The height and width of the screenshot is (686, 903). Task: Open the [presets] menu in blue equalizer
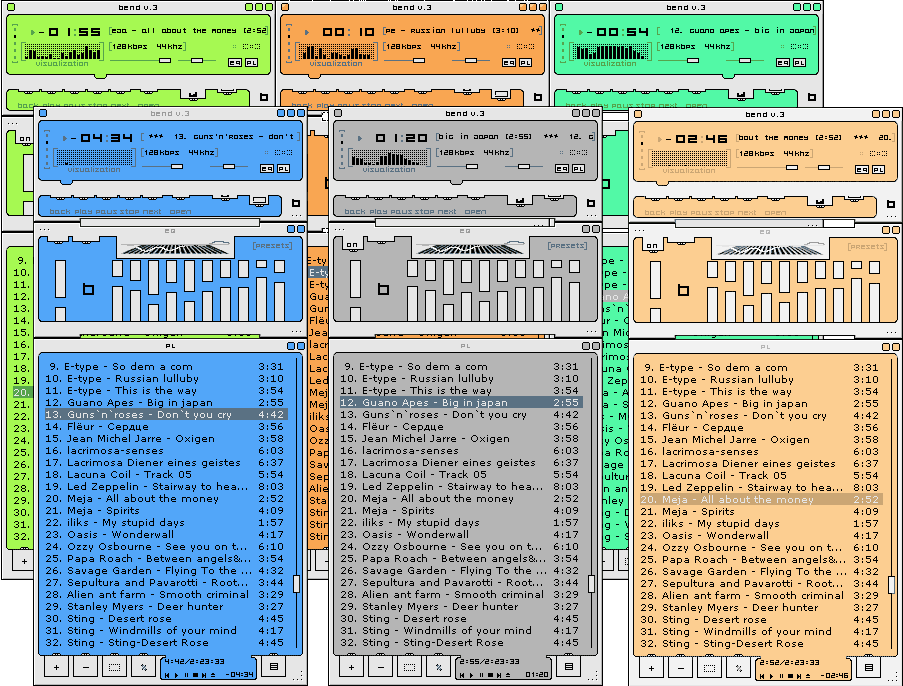tap(272, 246)
